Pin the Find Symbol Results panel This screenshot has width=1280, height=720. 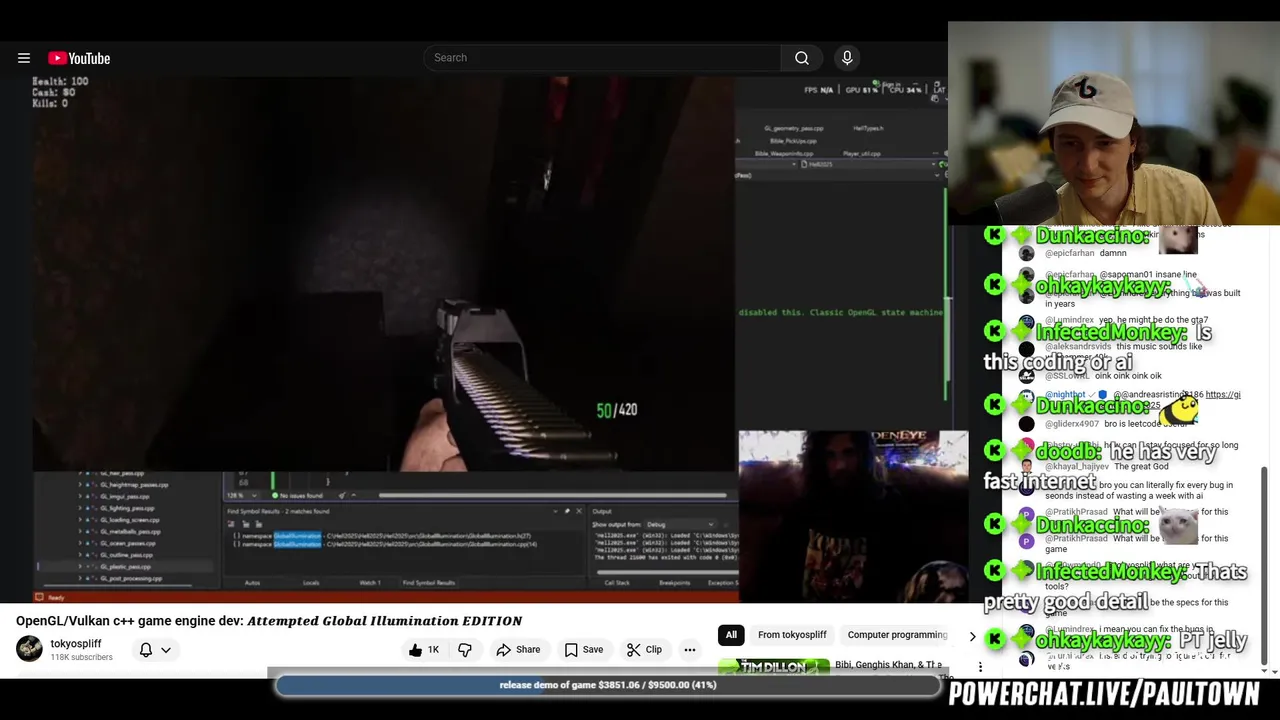(567, 511)
